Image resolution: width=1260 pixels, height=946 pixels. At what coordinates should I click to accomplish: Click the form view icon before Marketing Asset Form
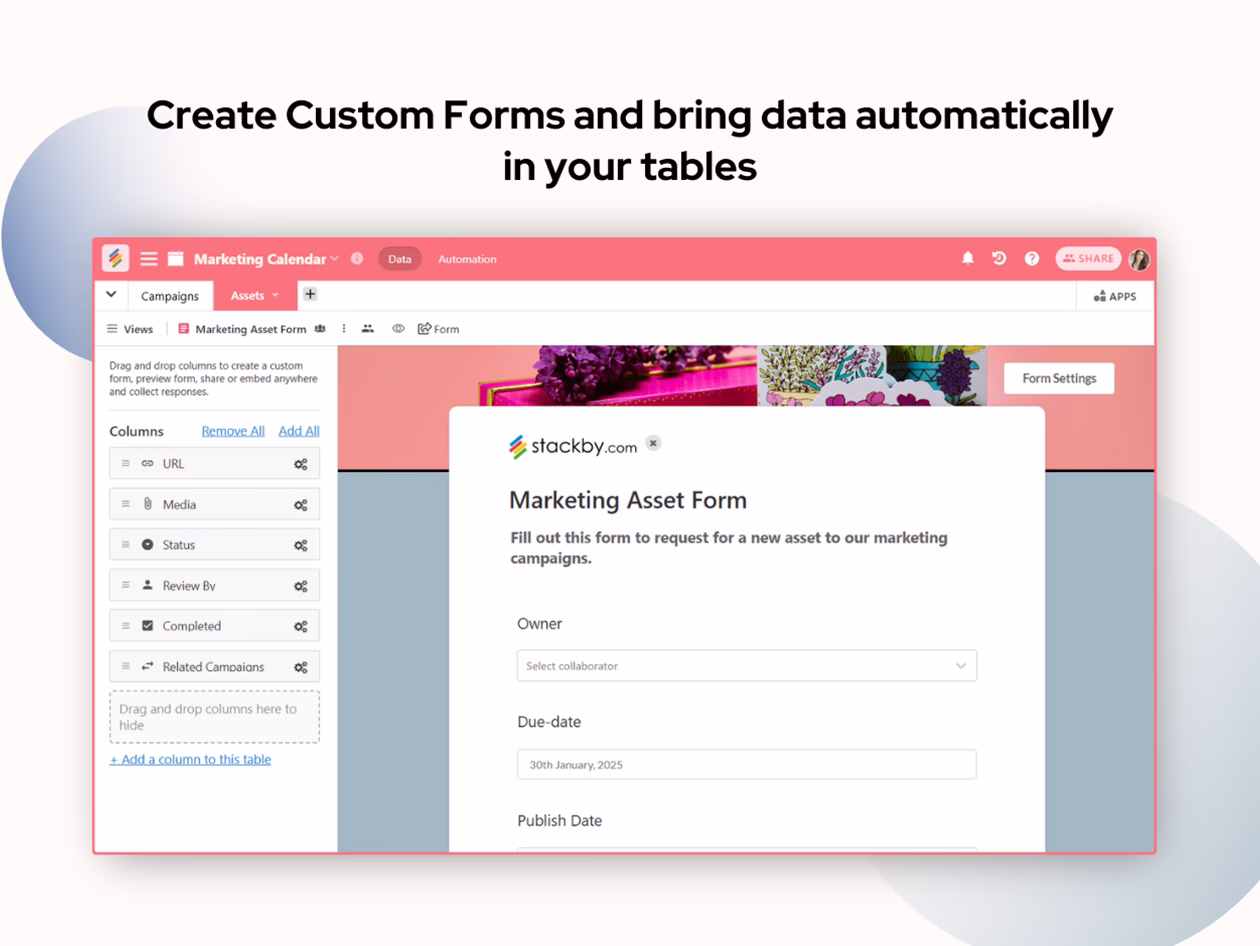[x=184, y=328]
